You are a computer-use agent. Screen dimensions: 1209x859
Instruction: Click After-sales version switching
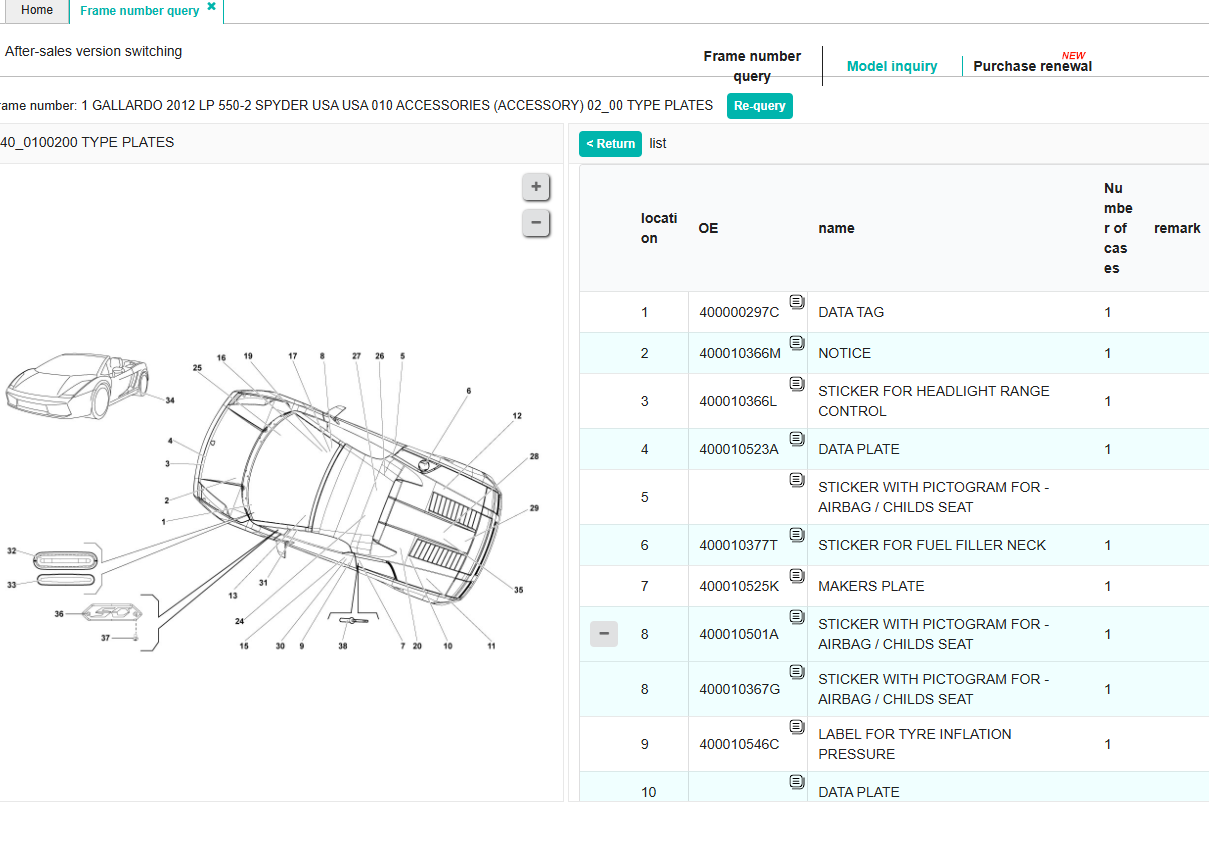pos(94,51)
